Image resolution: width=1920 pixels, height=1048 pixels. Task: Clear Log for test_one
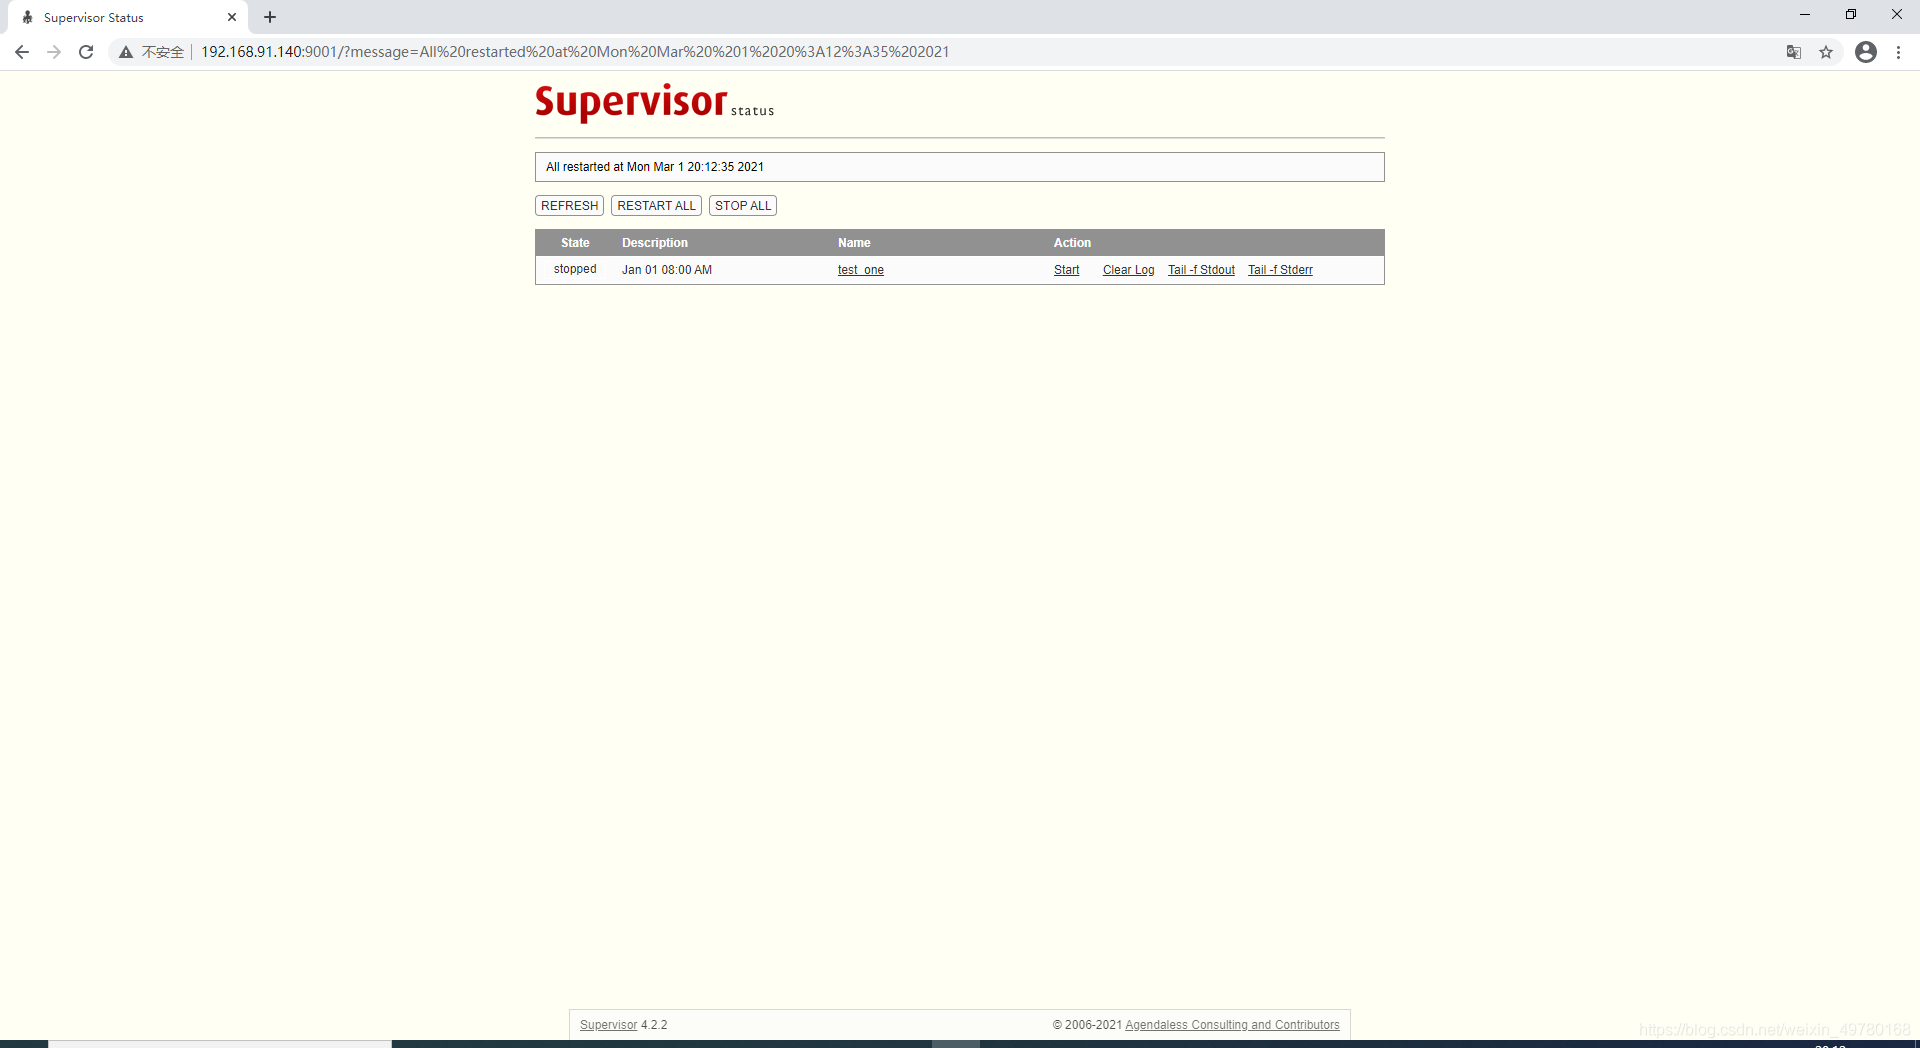pyautogui.click(x=1128, y=270)
